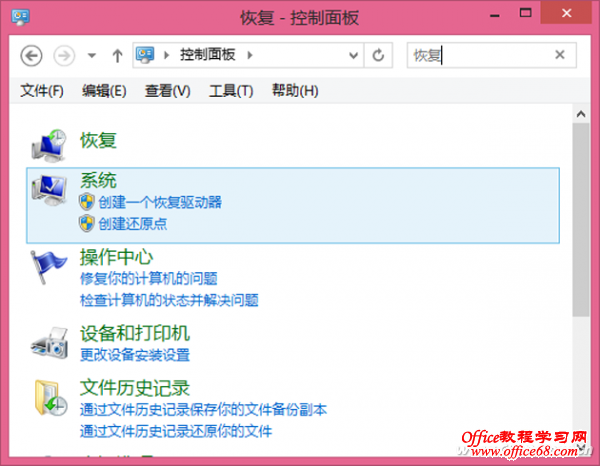The width and height of the screenshot is (600, 466).
Task: Open the 编辑(E) menu
Action: (104, 91)
